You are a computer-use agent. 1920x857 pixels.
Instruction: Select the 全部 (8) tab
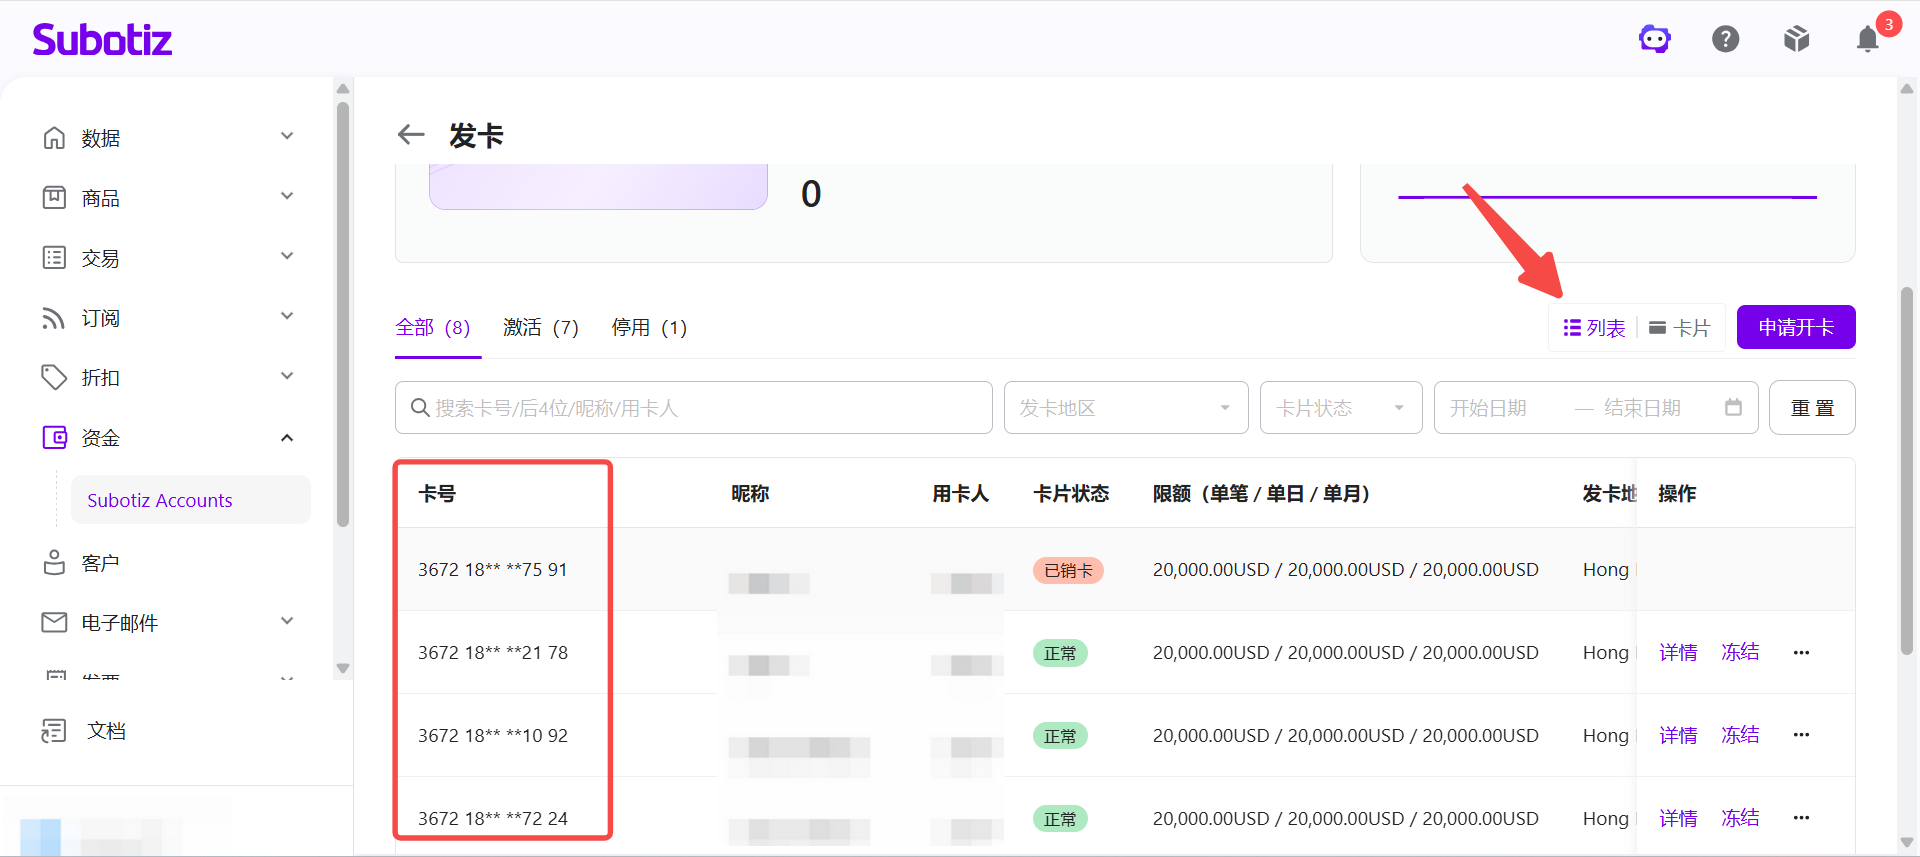pyautogui.click(x=433, y=328)
